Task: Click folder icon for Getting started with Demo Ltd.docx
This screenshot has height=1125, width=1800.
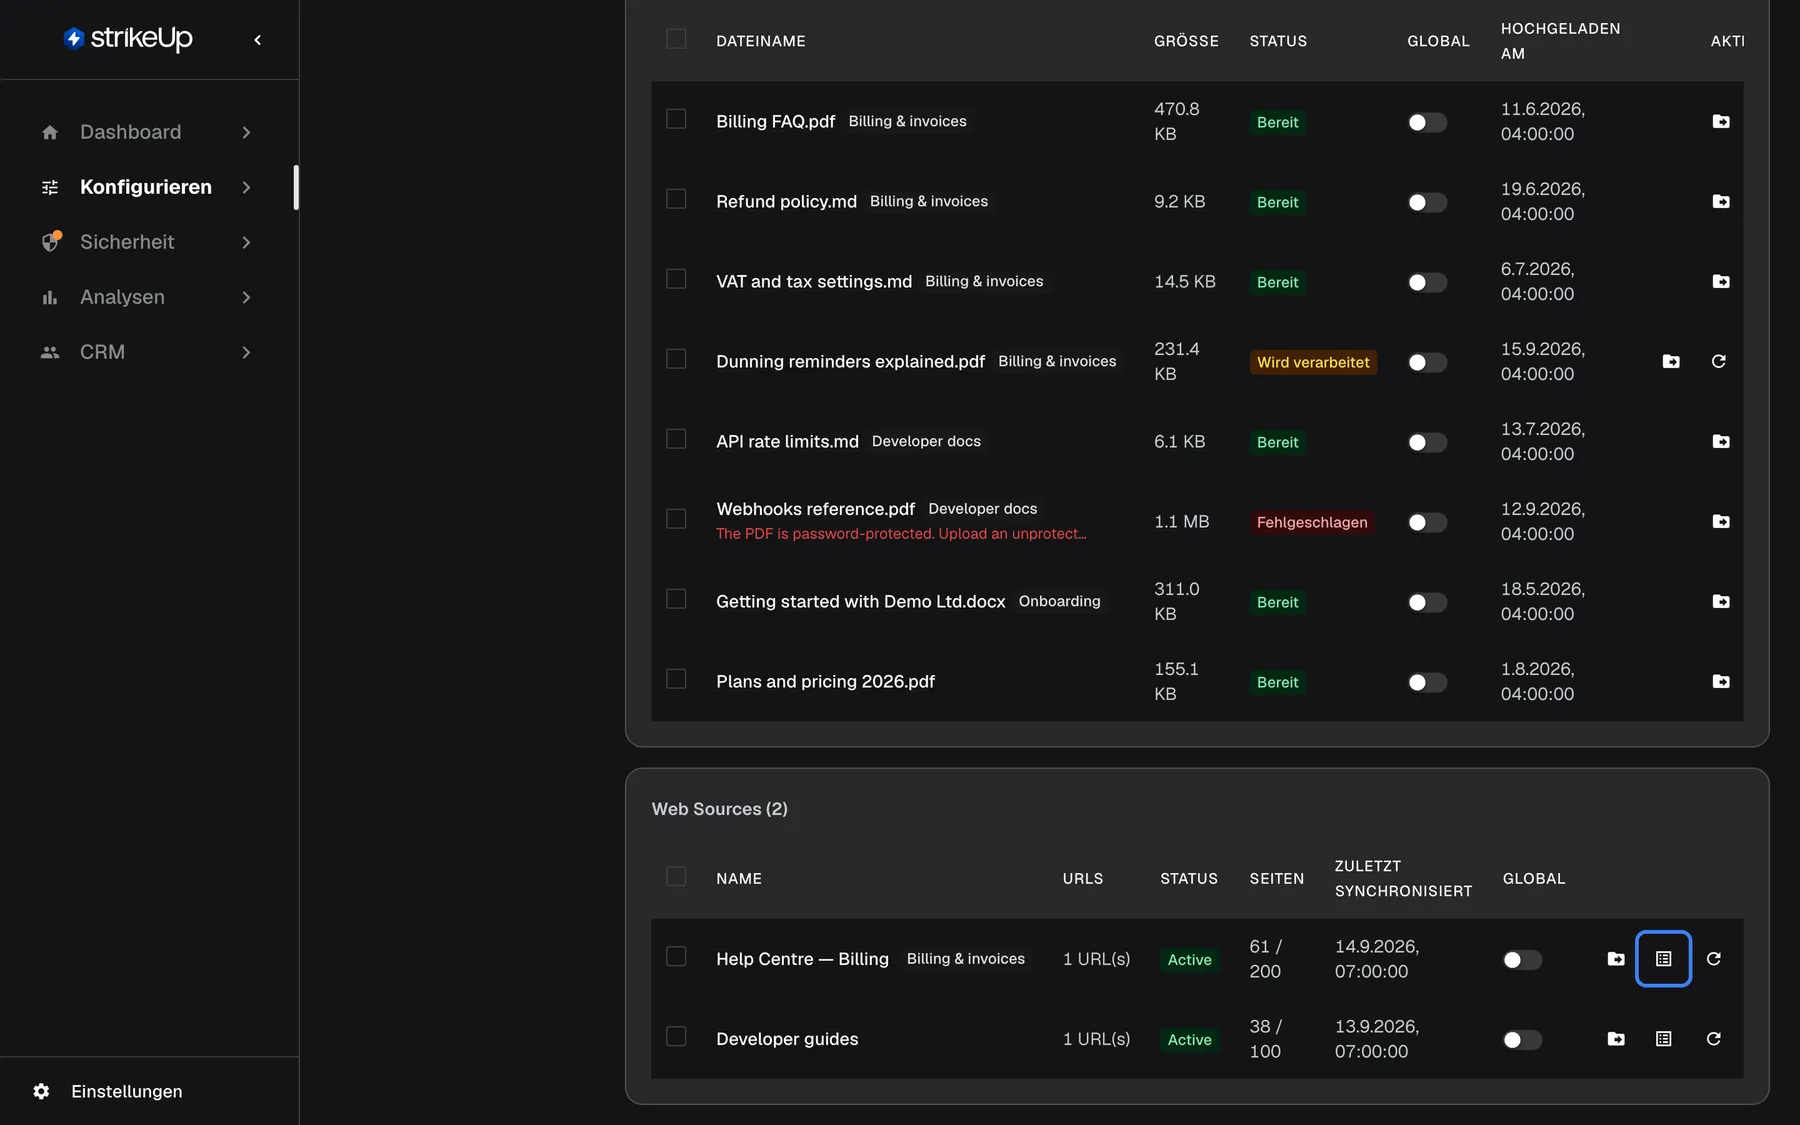Action: (1720, 601)
